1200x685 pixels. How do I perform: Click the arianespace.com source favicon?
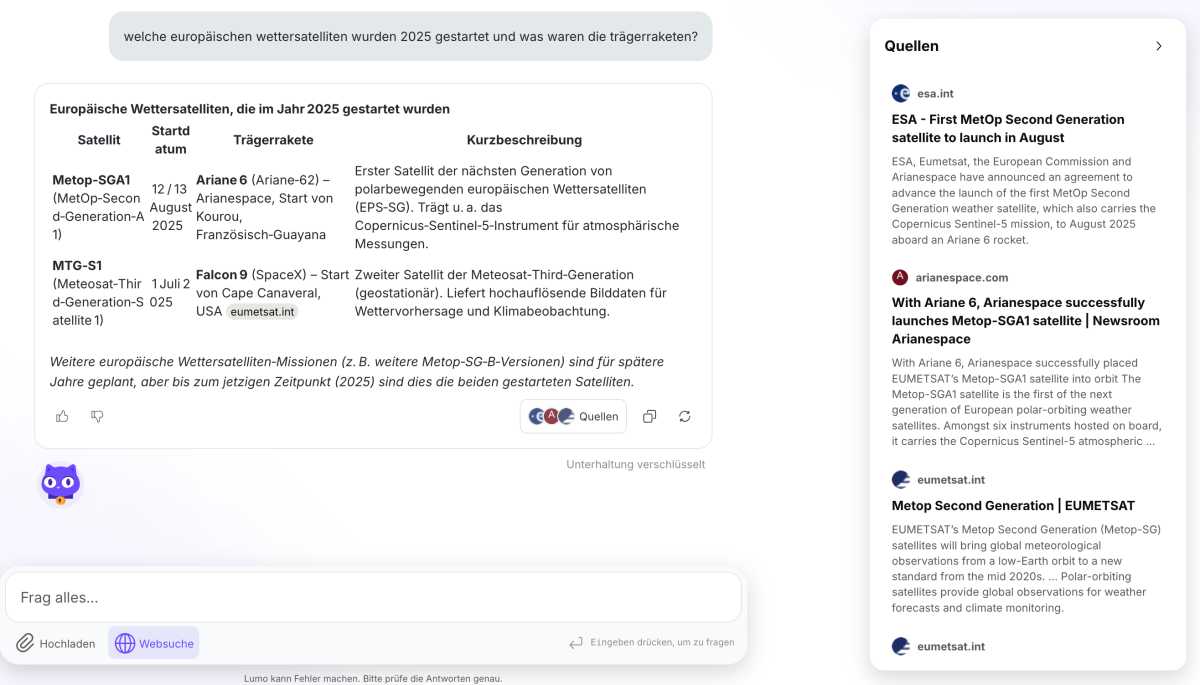click(901, 277)
